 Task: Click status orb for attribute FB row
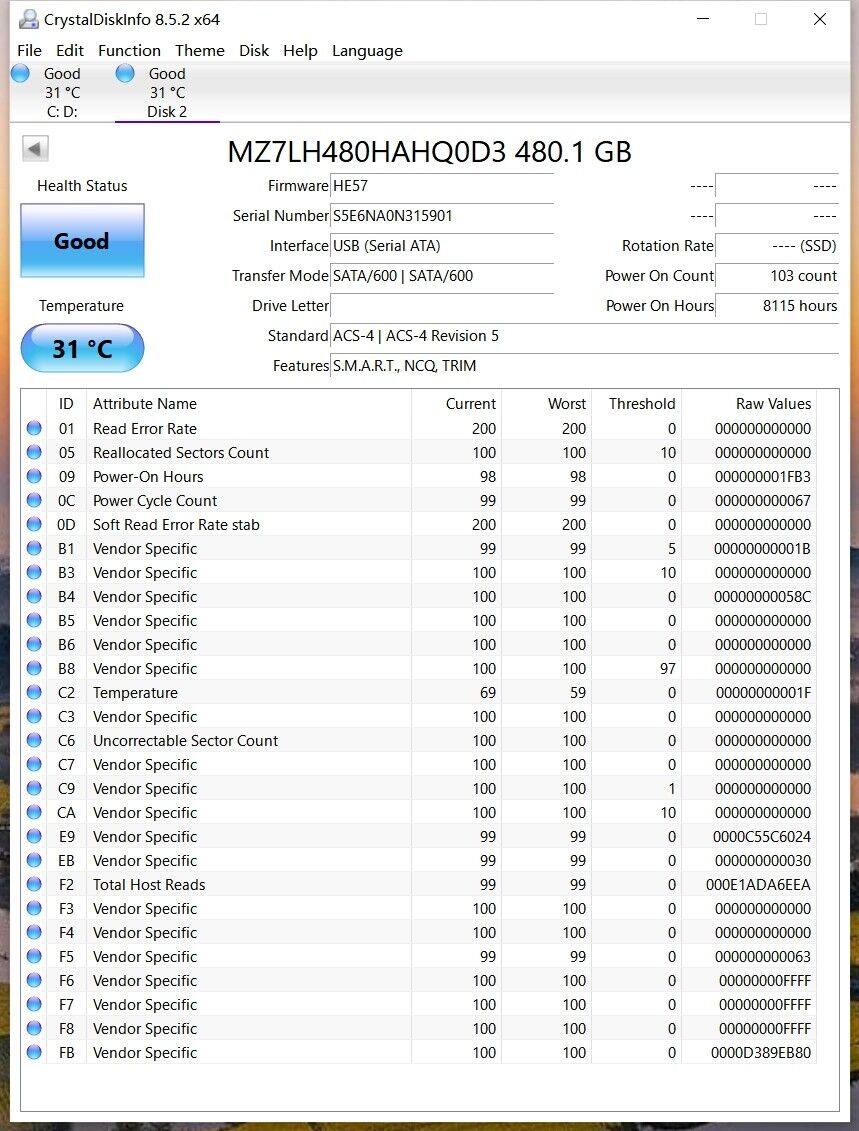coord(34,1052)
